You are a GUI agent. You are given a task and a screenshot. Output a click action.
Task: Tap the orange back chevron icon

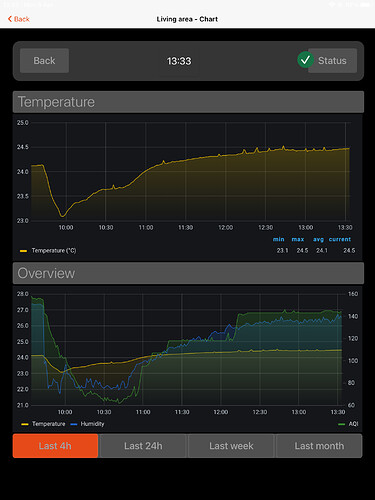click(x=10, y=19)
